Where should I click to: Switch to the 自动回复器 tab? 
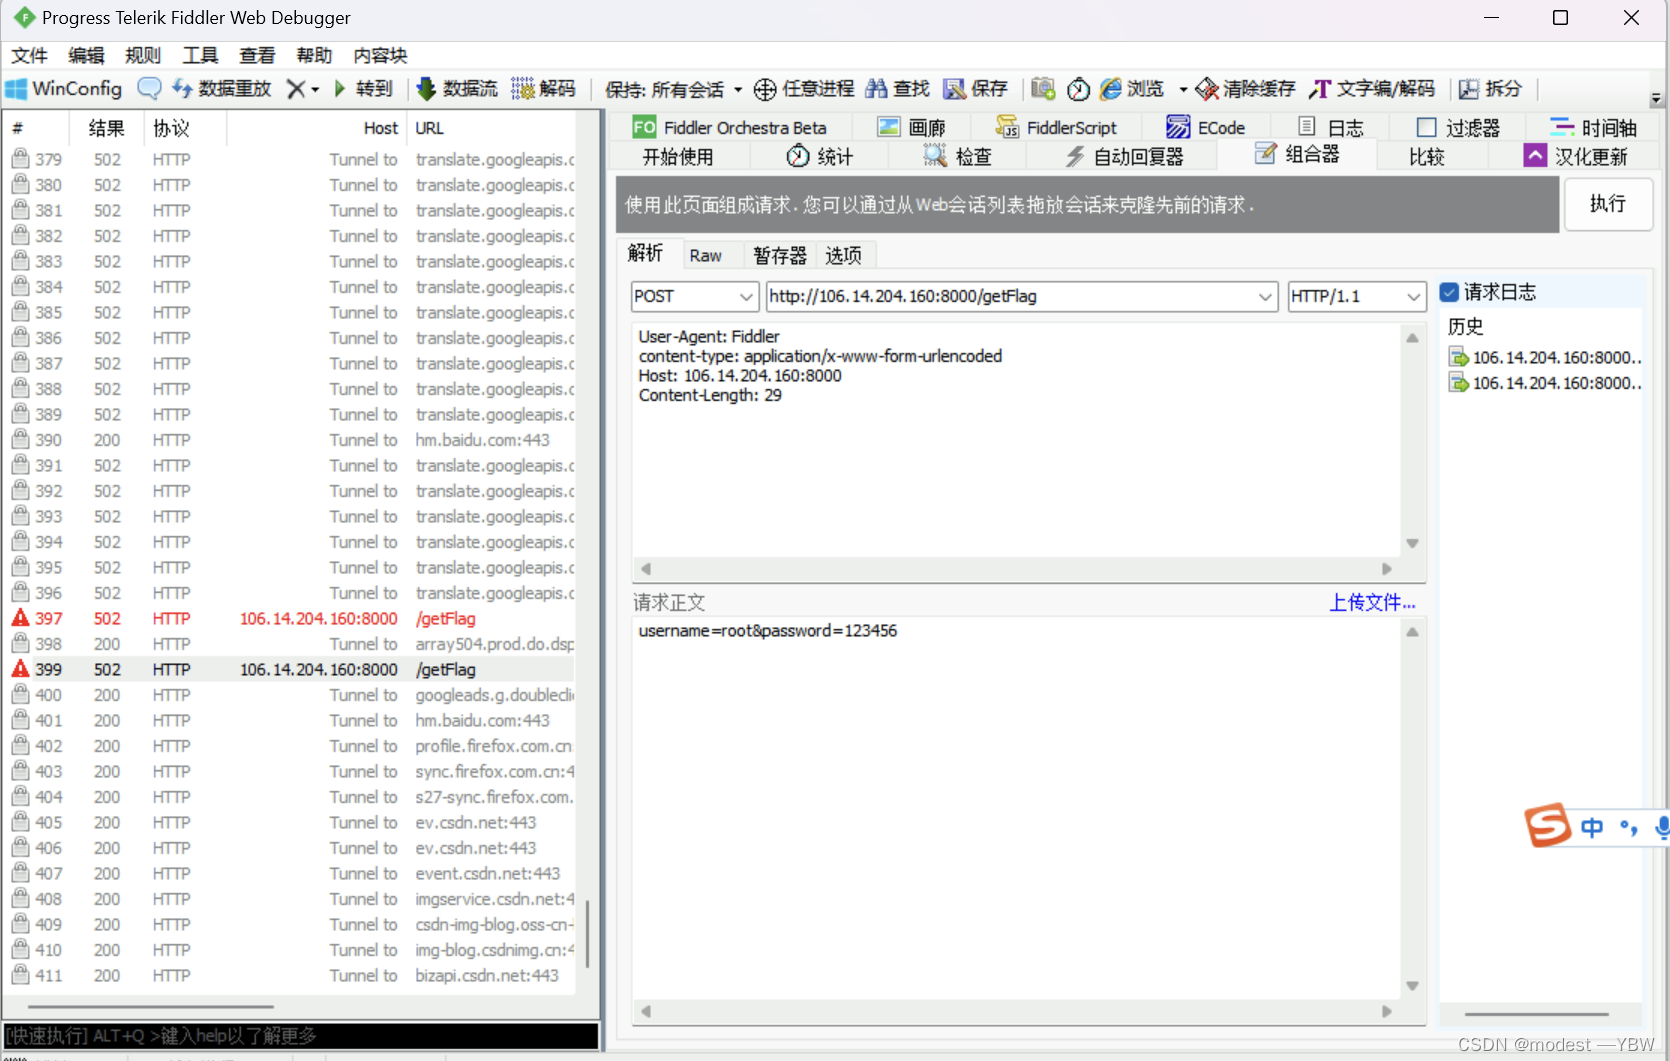(x=1124, y=156)
